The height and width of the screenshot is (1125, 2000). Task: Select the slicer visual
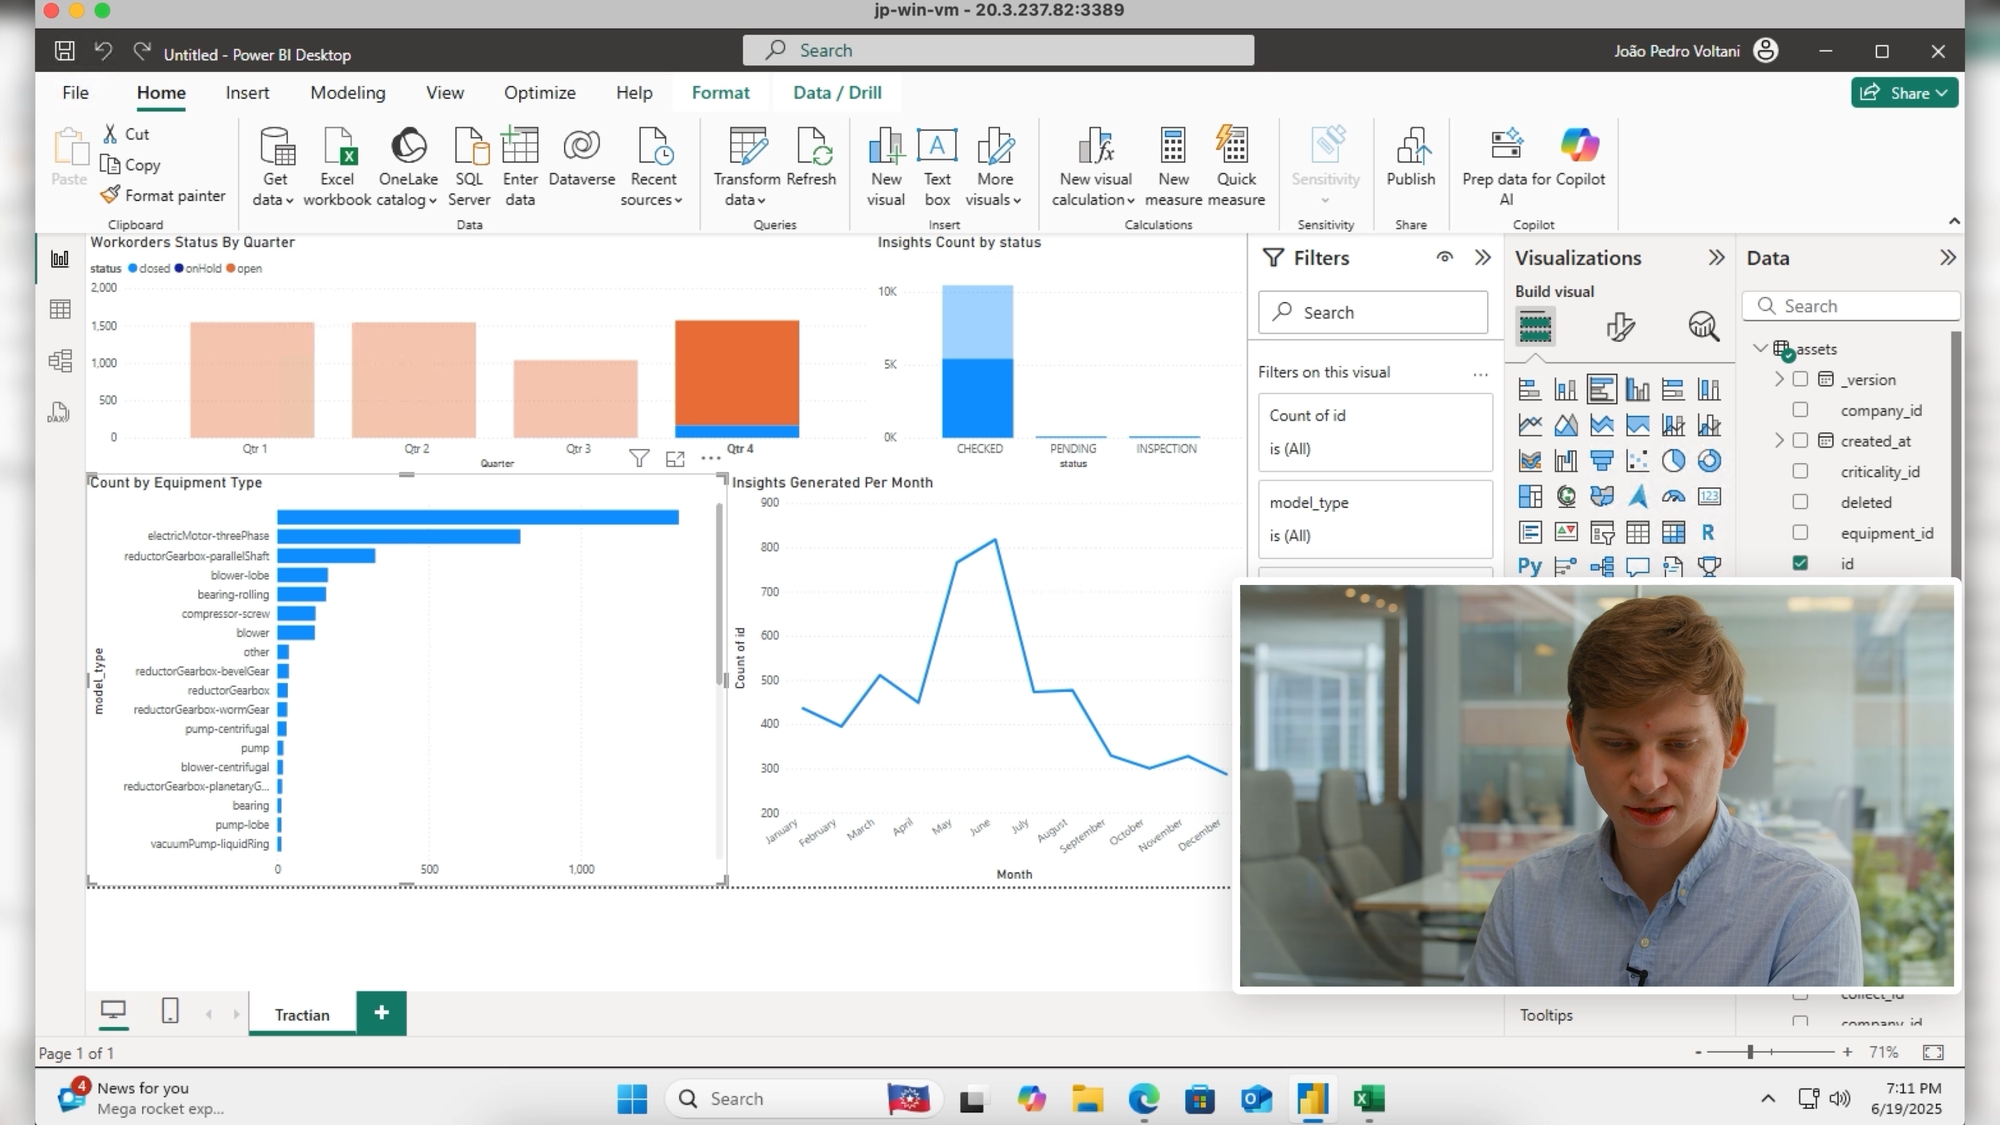(1602, 532)
